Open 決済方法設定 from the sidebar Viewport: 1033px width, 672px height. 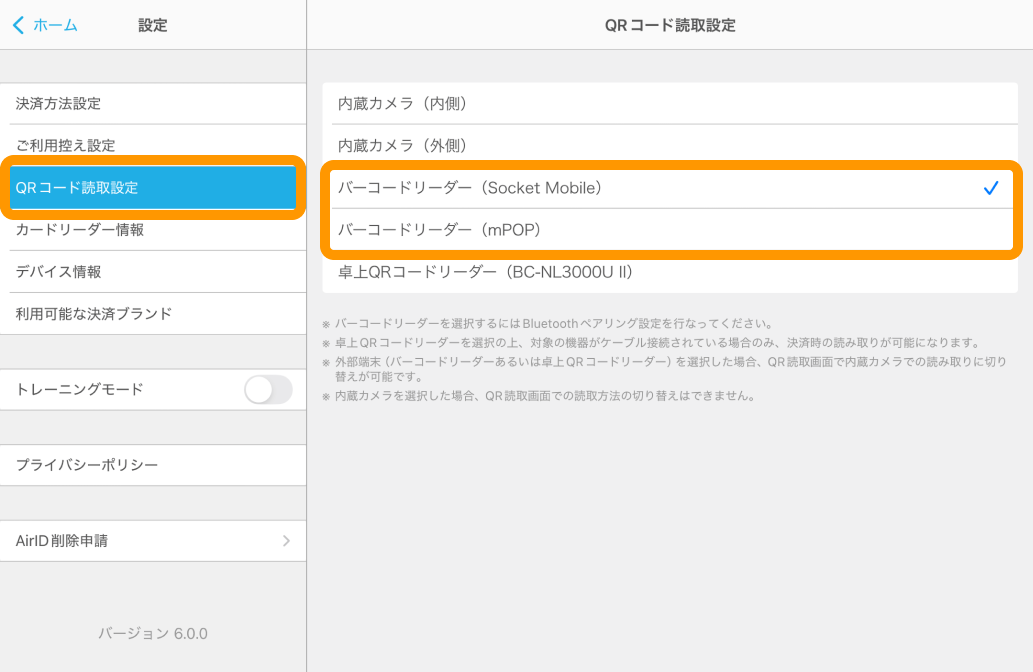pyautogui.click(x=150, y=103)
